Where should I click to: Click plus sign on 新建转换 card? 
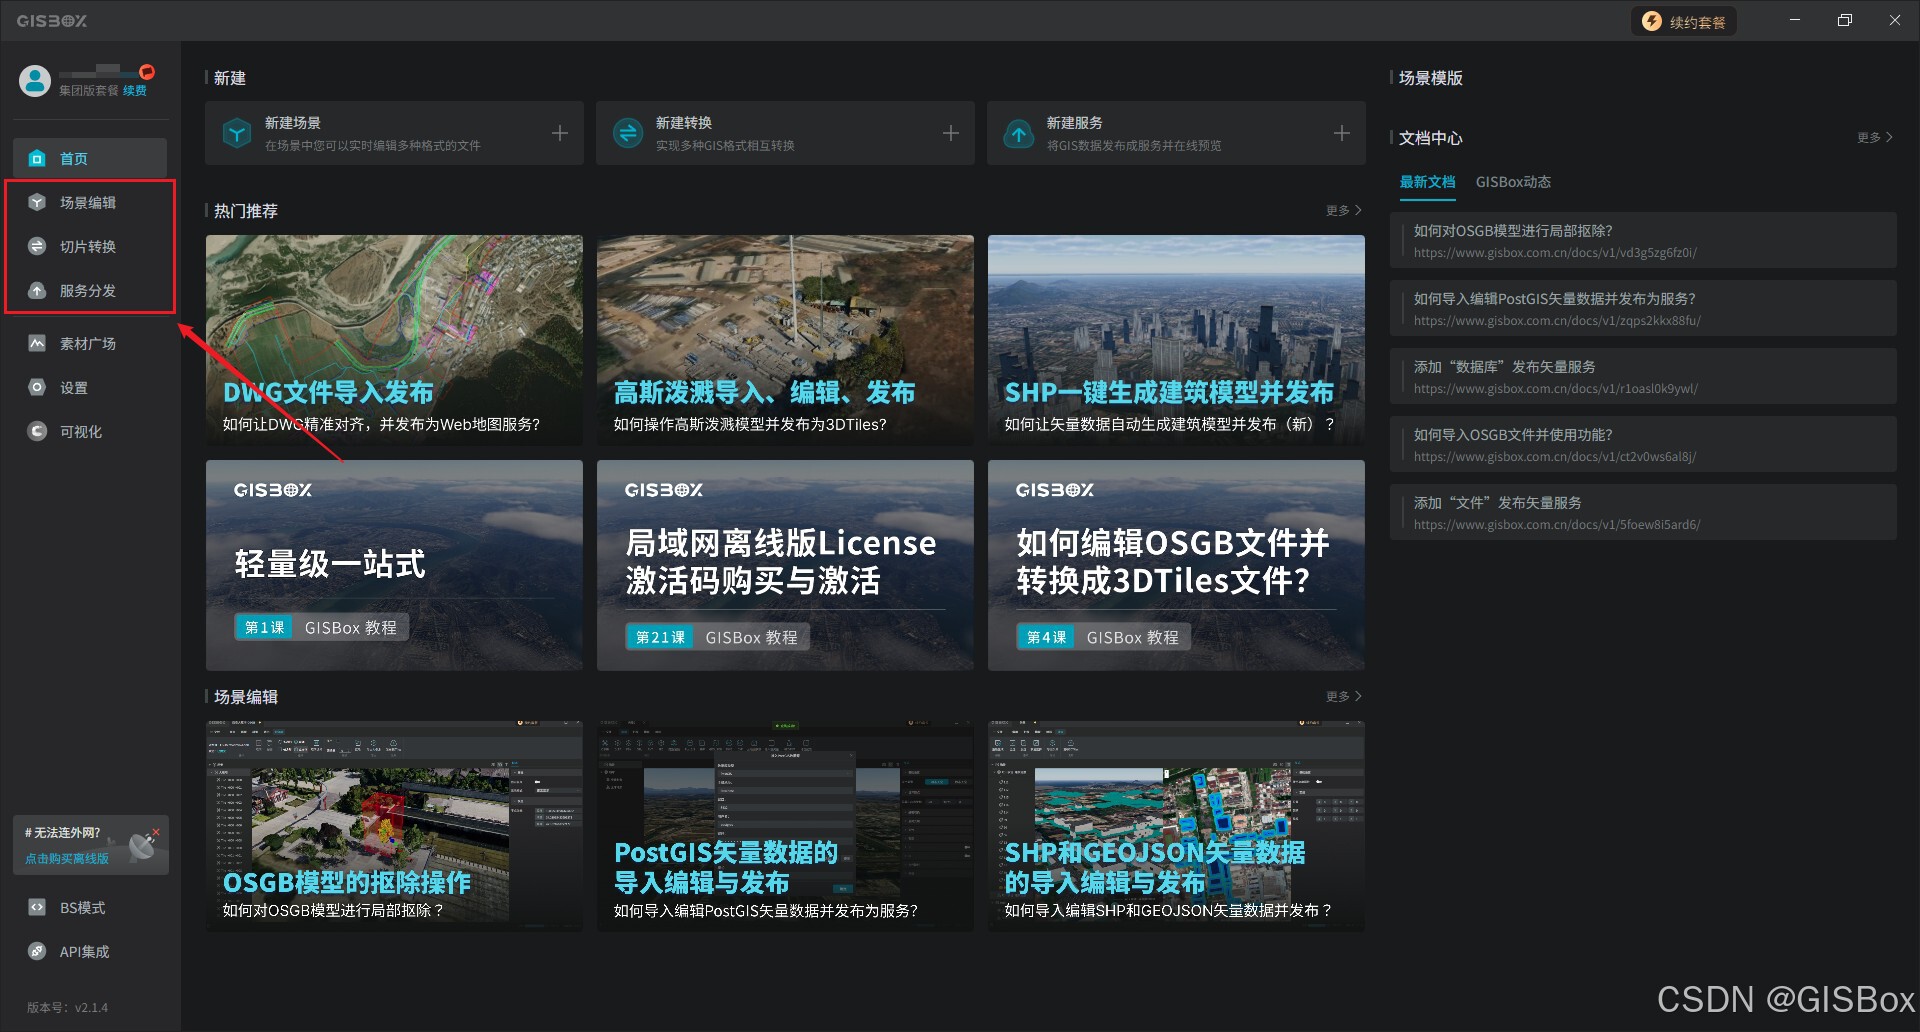[x=951, y=133]
